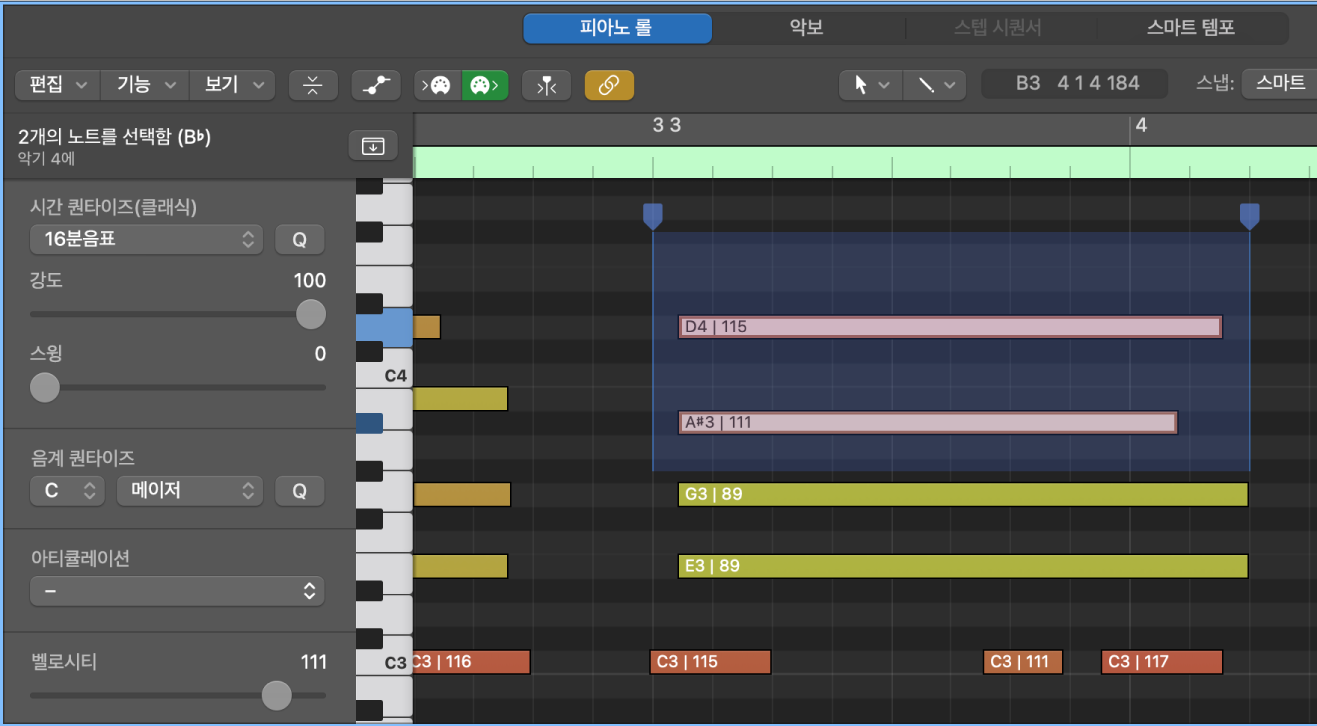Viewport: 1317px width, 726px height.
Task: Toggle the automation curve icon
Action: (x=376, y=85)
